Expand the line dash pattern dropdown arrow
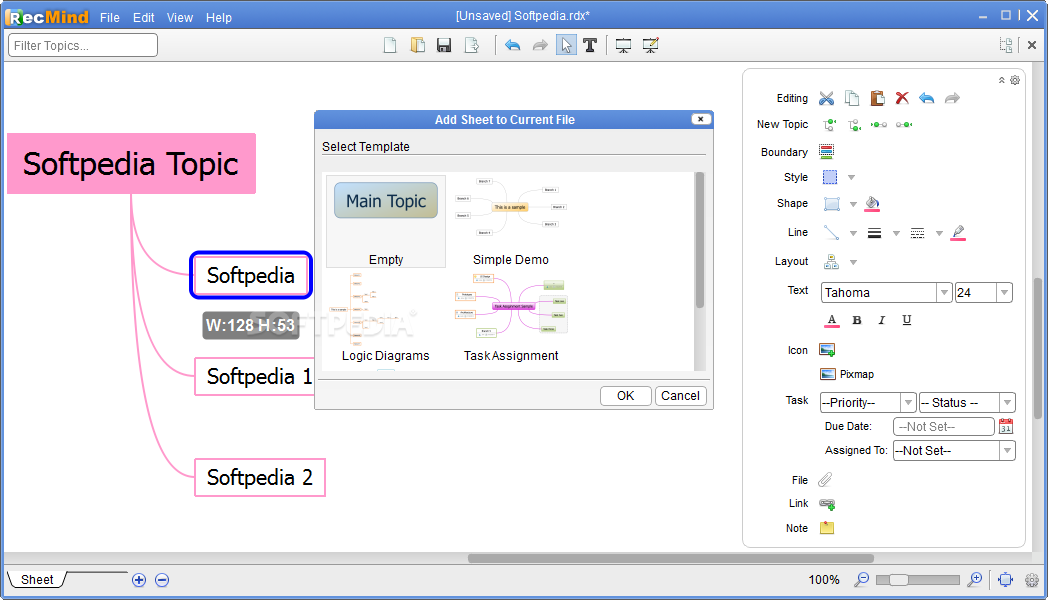The height and width of the screenshot is (600, 1048). [939, 233]
